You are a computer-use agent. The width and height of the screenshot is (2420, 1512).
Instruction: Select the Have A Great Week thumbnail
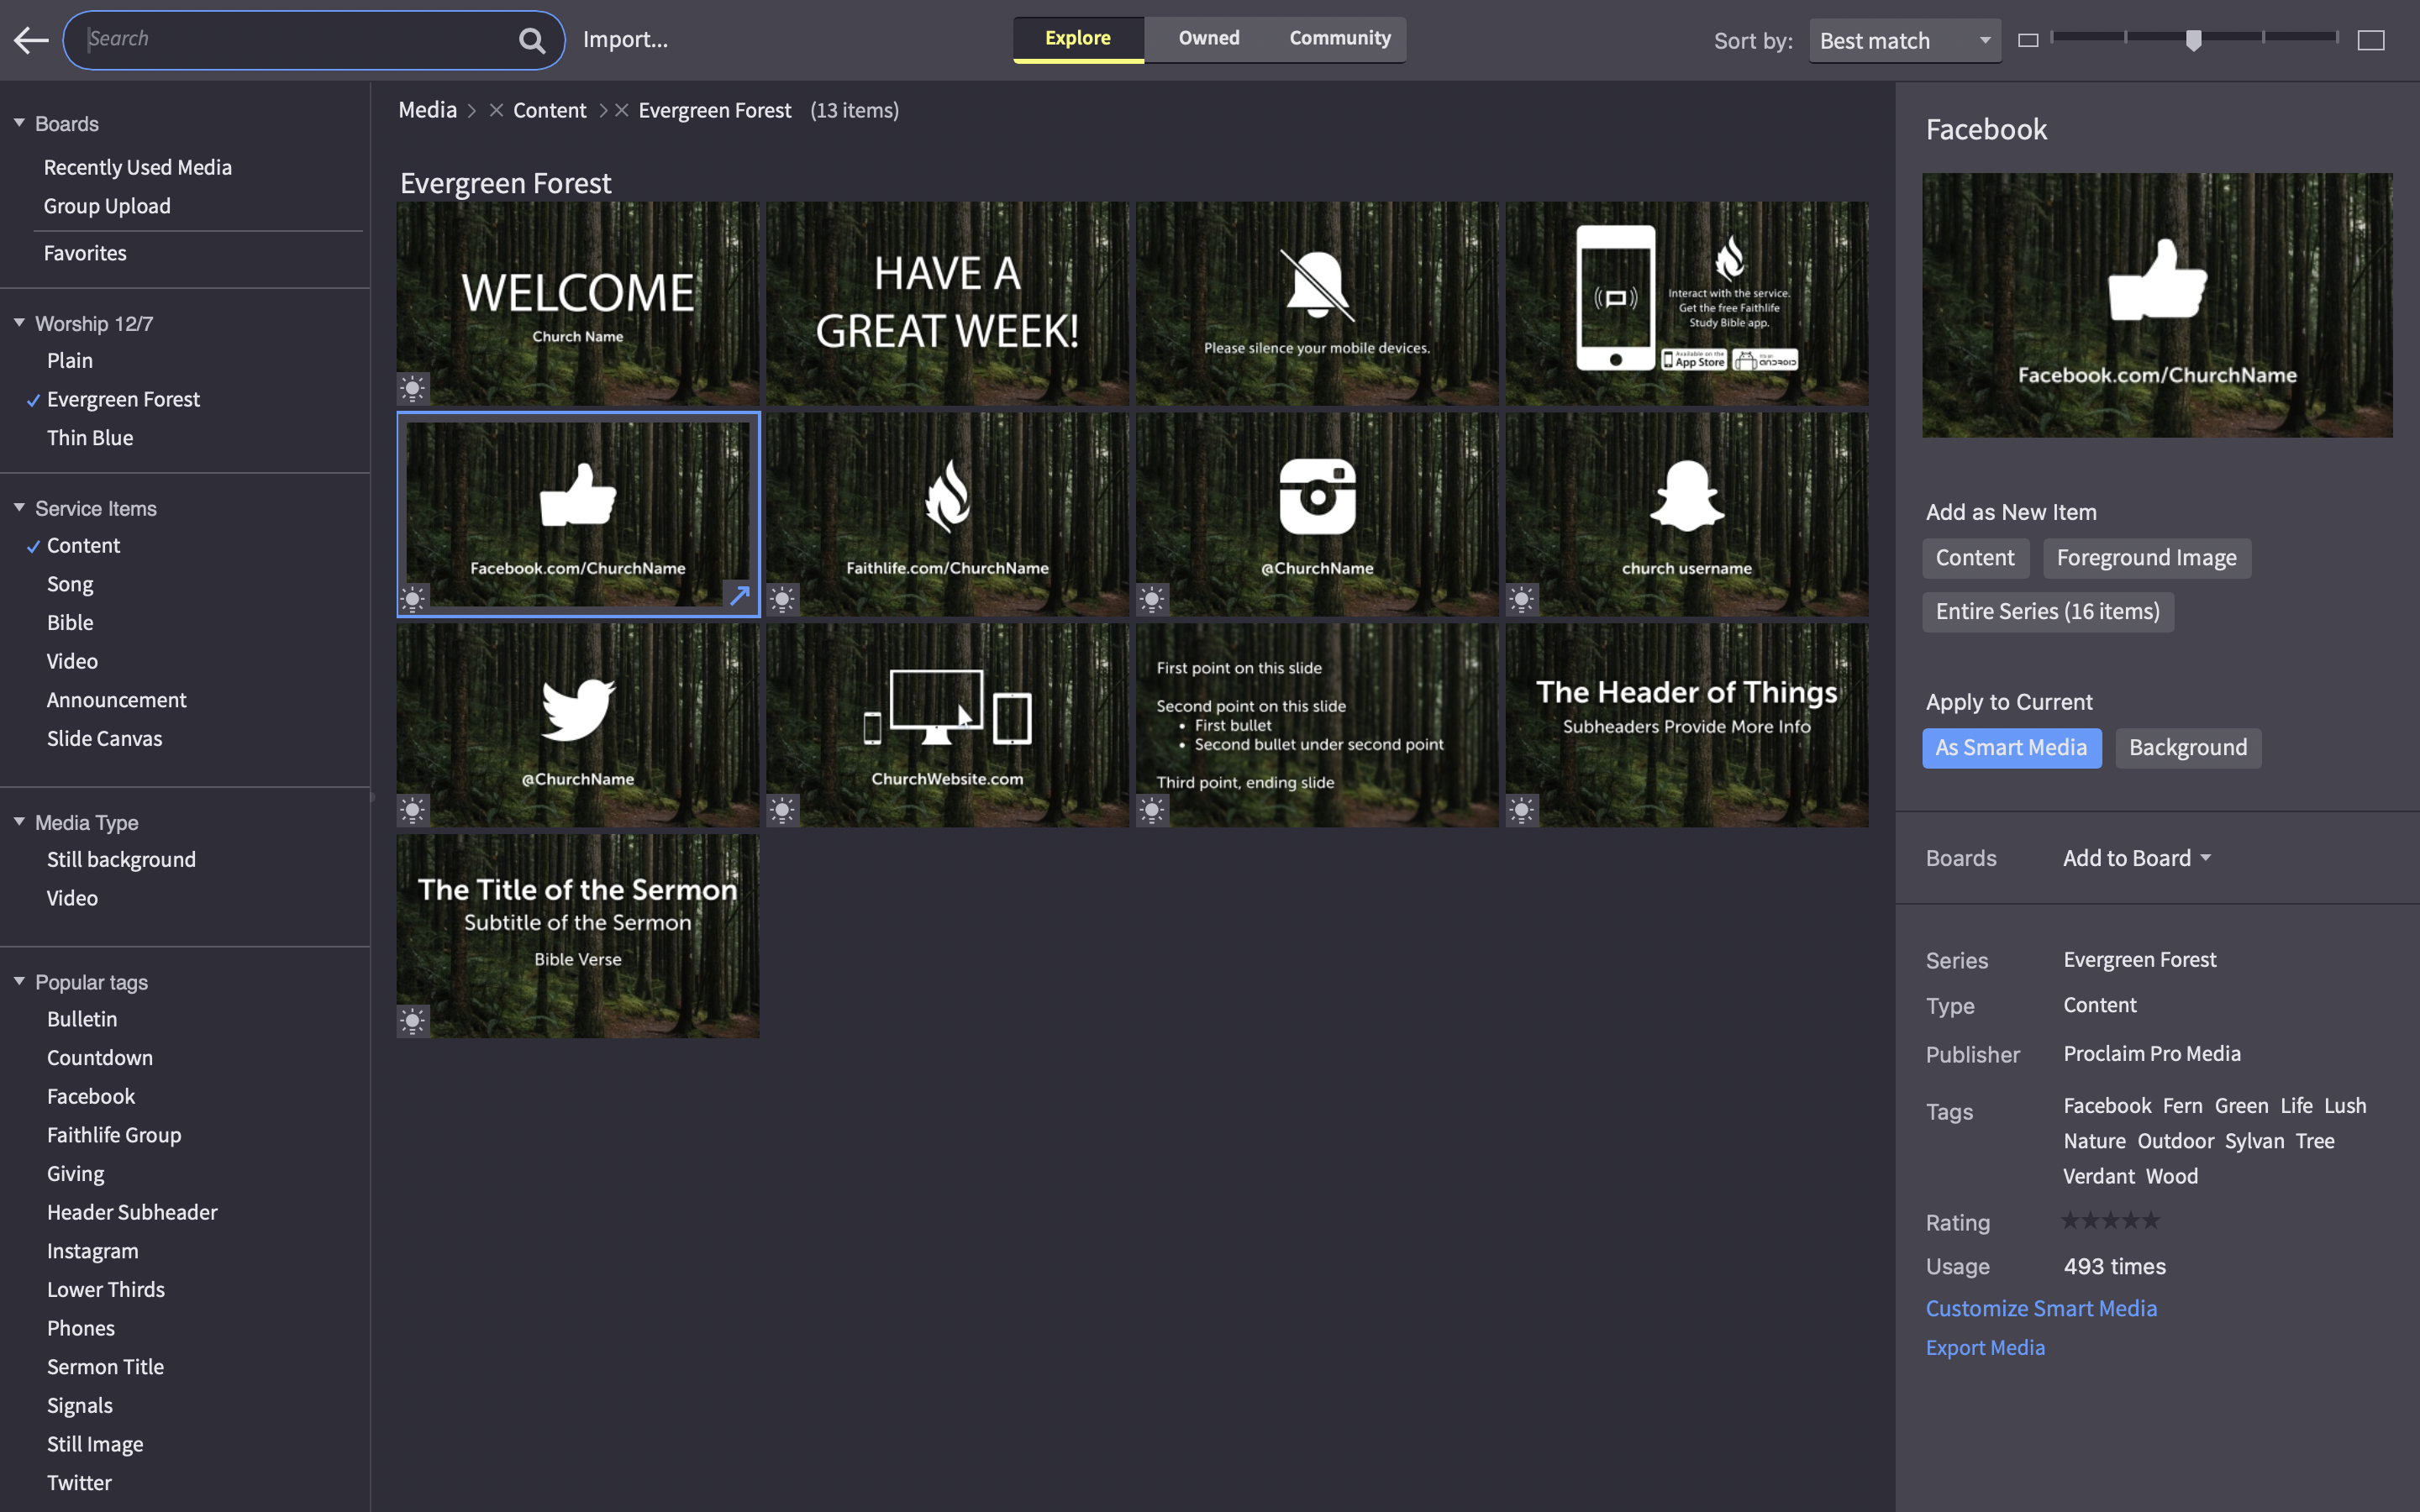point(947,304)
